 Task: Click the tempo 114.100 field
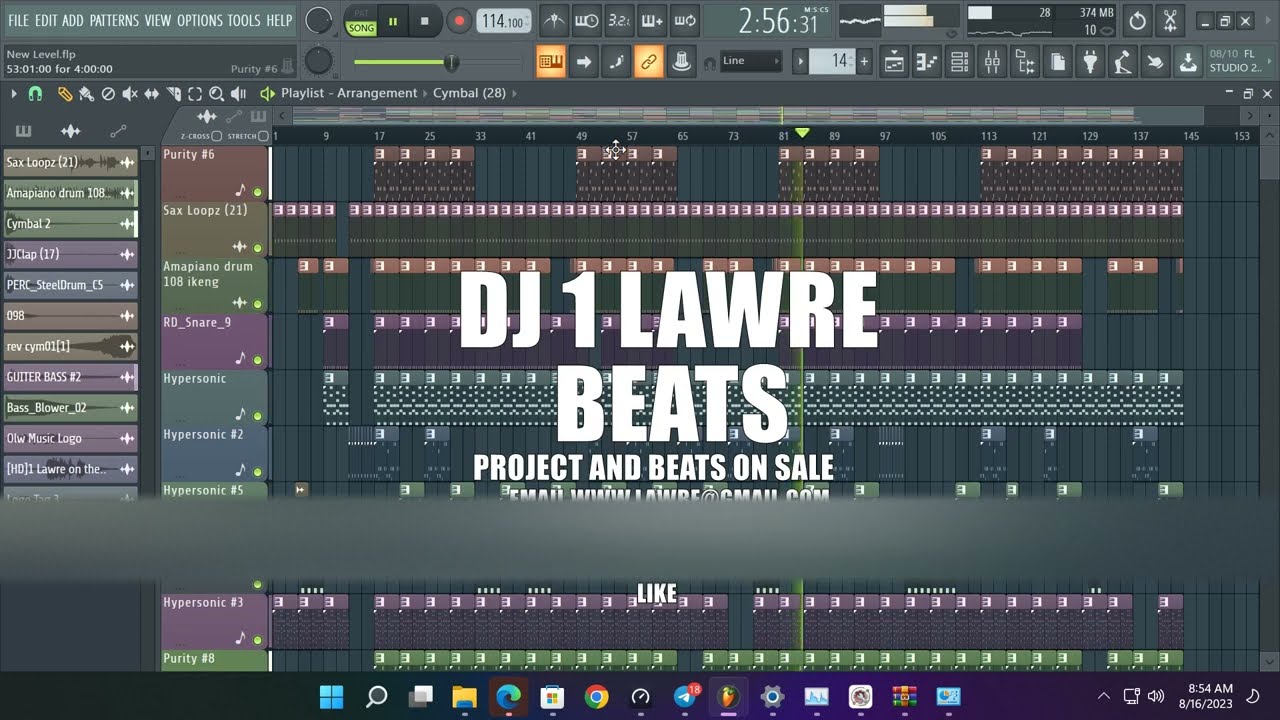coord(504,20)
